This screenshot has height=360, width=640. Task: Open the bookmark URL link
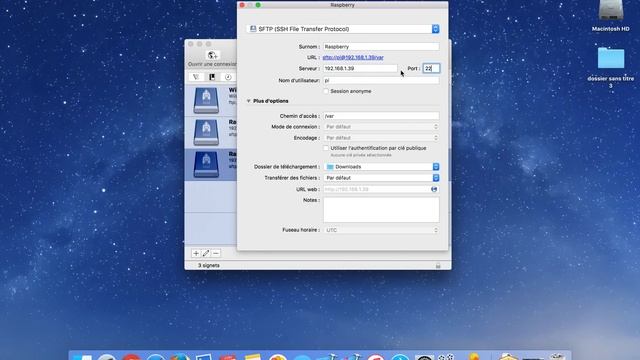[353, 58]
